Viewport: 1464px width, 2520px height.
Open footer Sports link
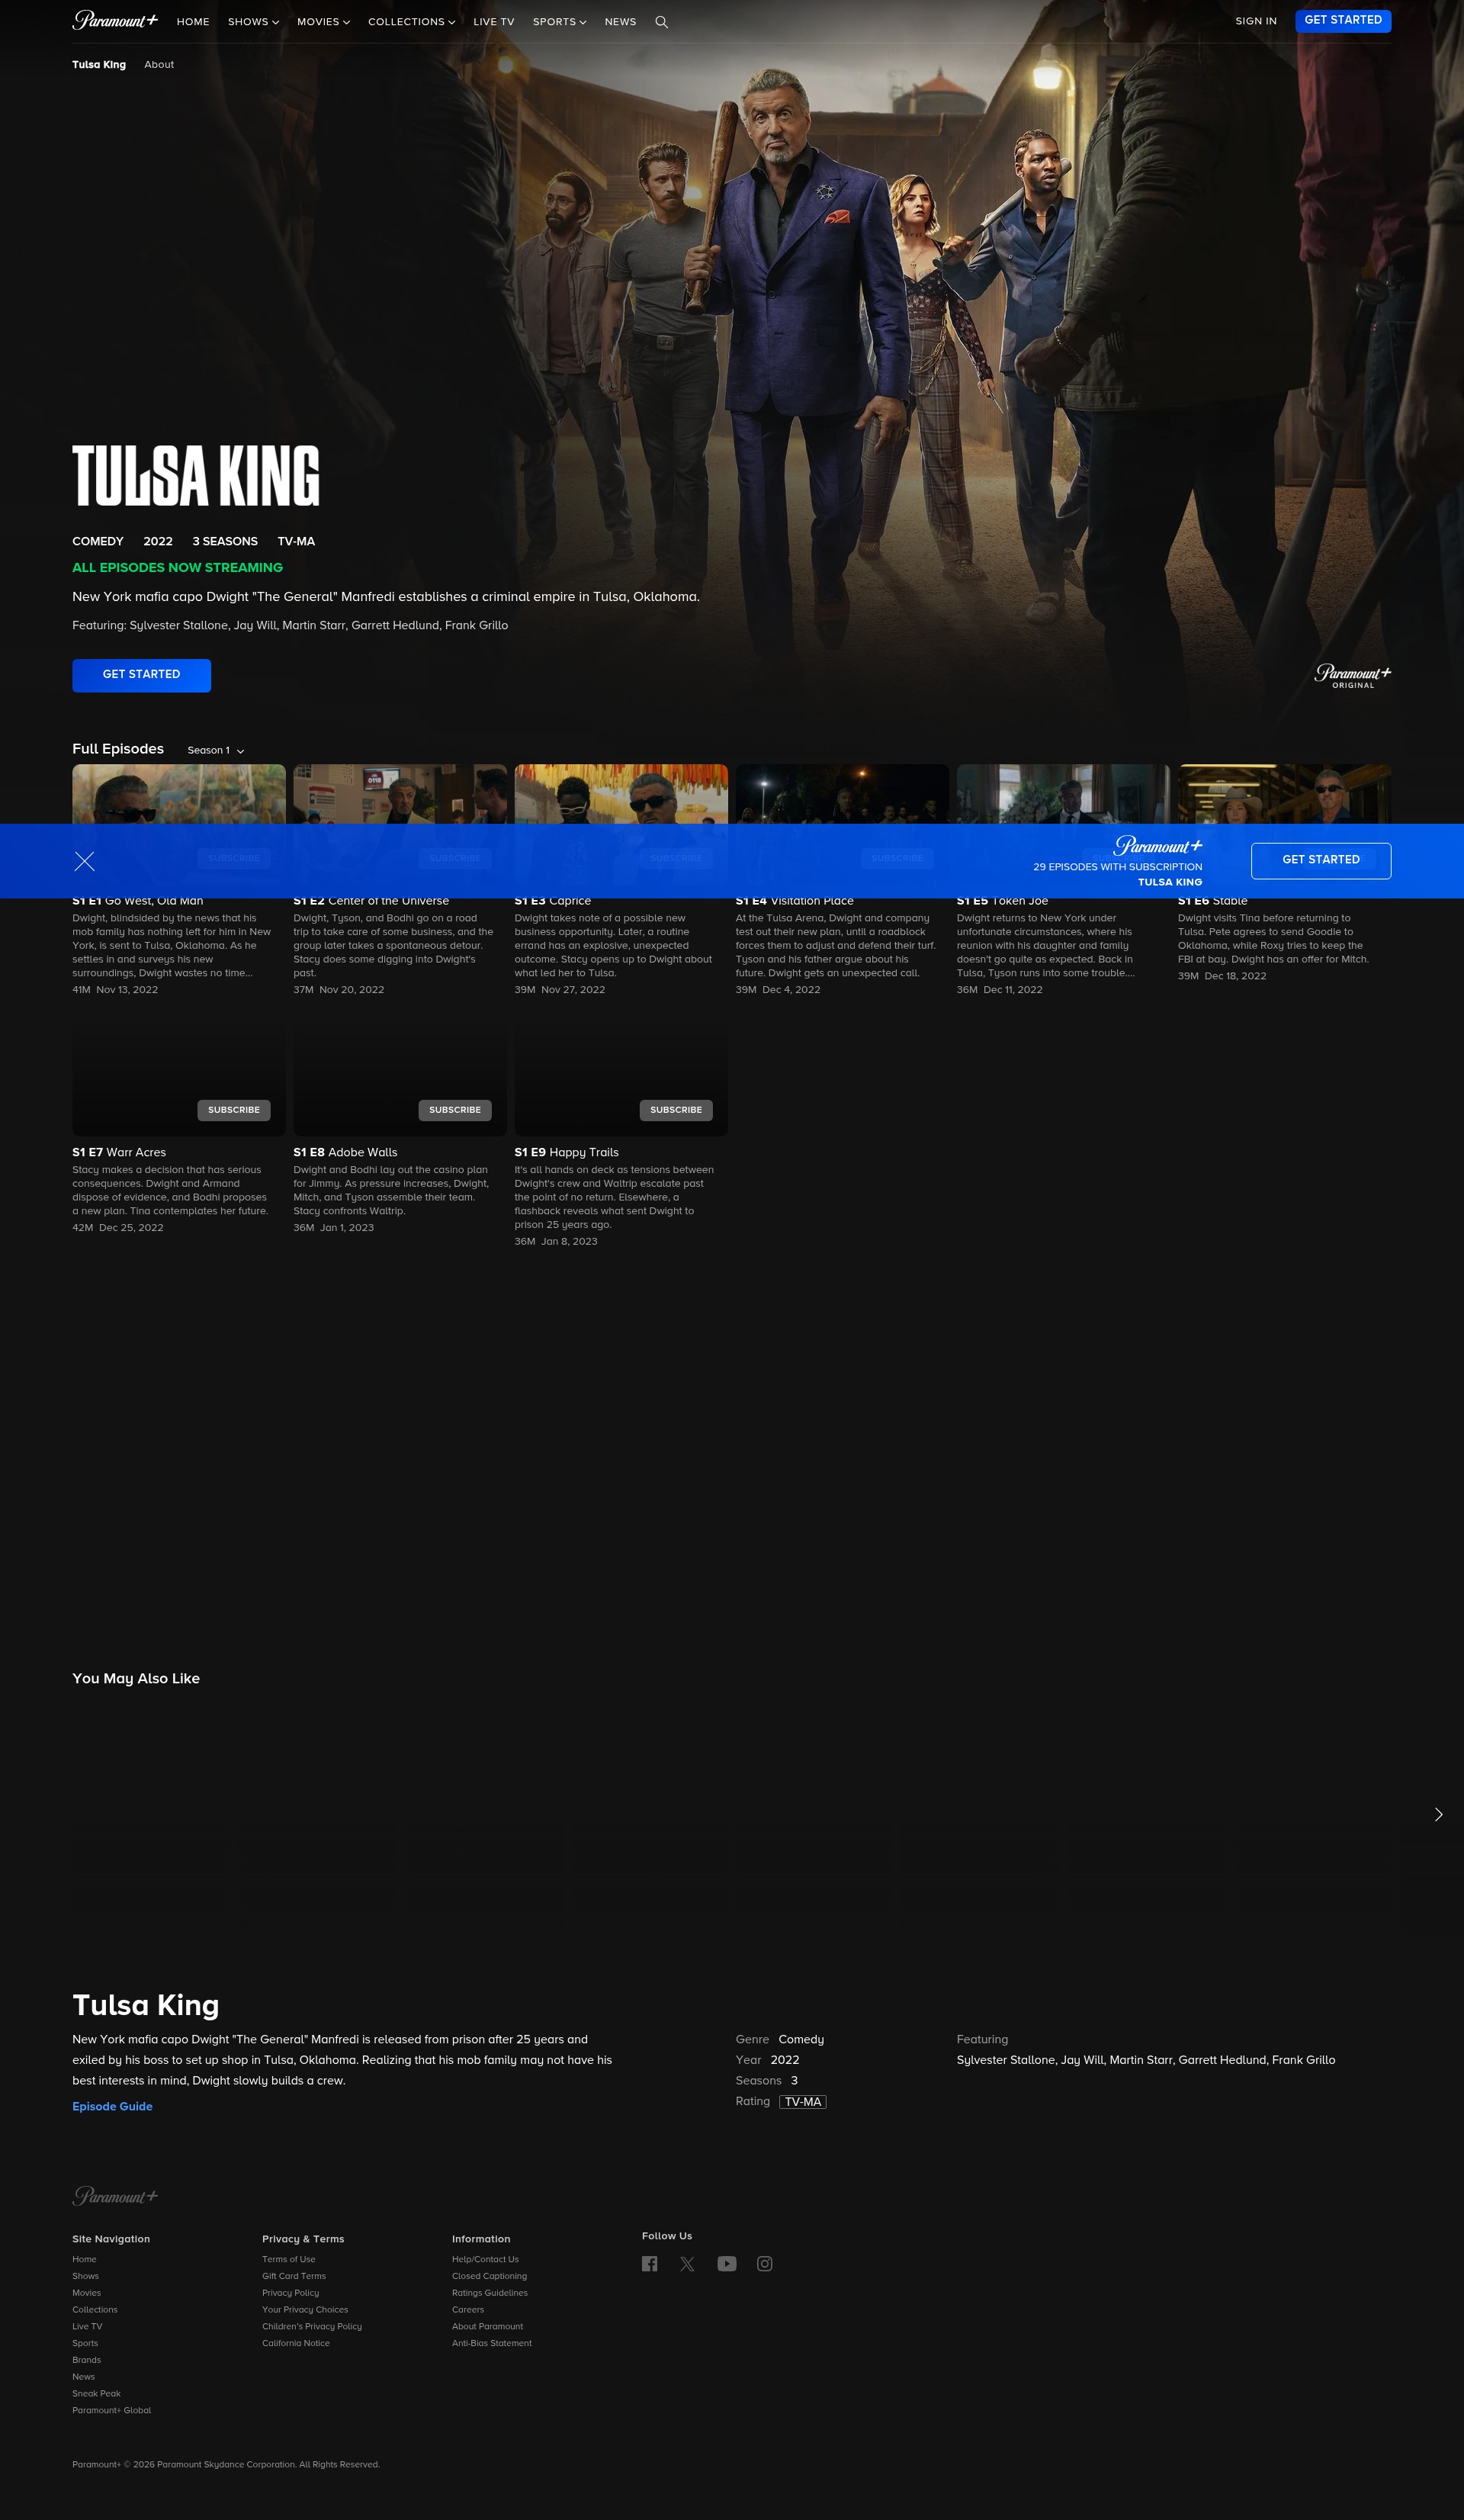(85, 2344)
